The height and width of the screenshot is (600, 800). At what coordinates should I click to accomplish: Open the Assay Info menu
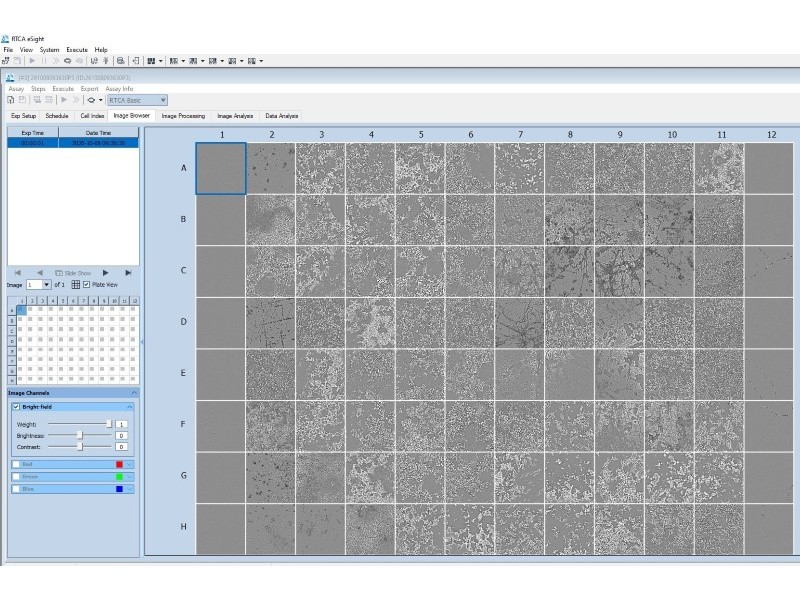coord(119,89)
